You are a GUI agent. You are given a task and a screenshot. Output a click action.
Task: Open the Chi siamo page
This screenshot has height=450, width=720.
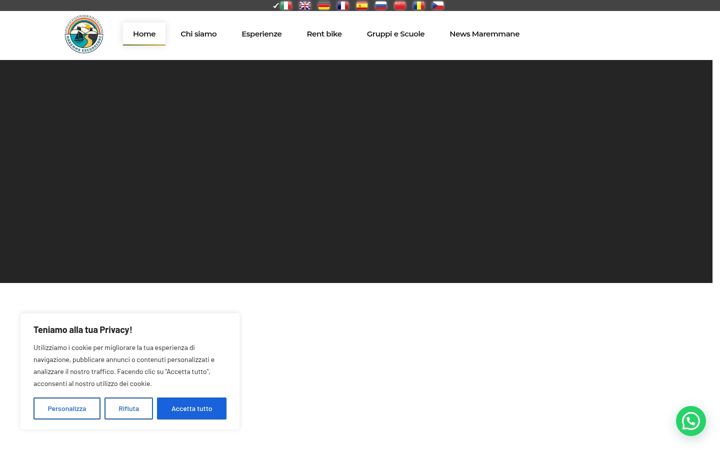[x=198, y=34]
